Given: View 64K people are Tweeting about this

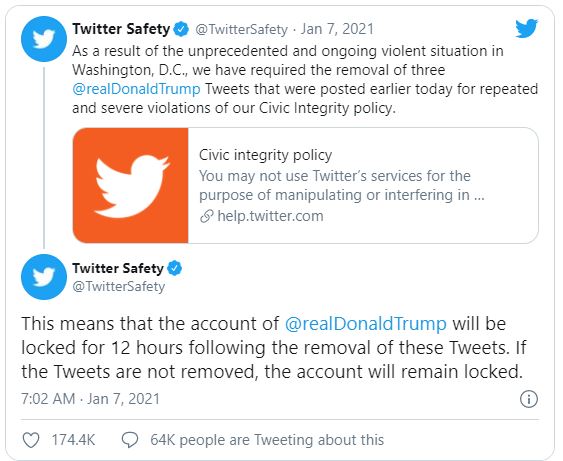Looking at the screenshot, I should coord(267,440).
